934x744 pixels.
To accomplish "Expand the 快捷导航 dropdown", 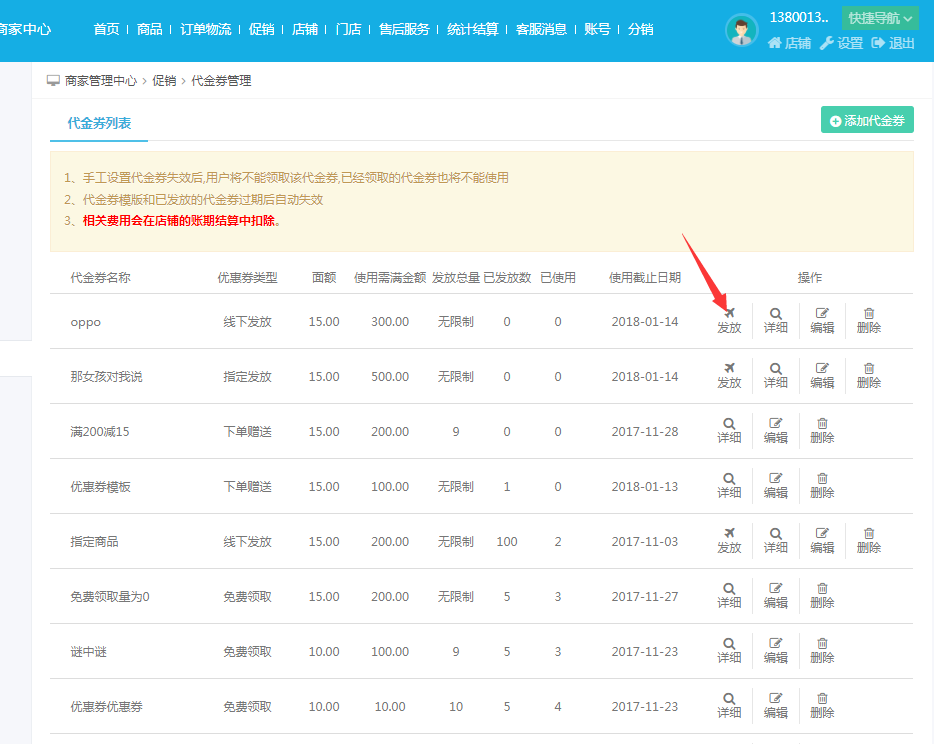I will [879, 18].
